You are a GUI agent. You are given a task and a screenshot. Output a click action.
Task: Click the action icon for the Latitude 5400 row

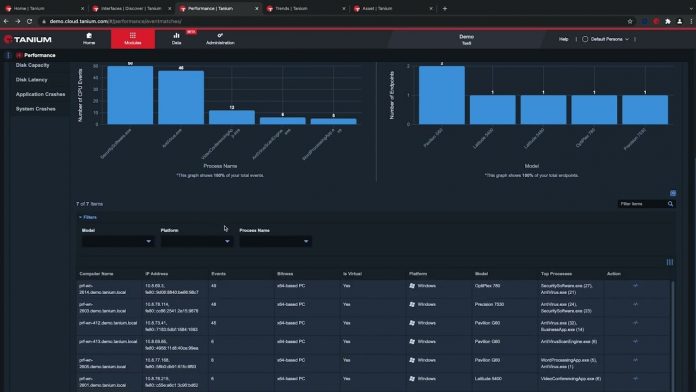point(635,379)
